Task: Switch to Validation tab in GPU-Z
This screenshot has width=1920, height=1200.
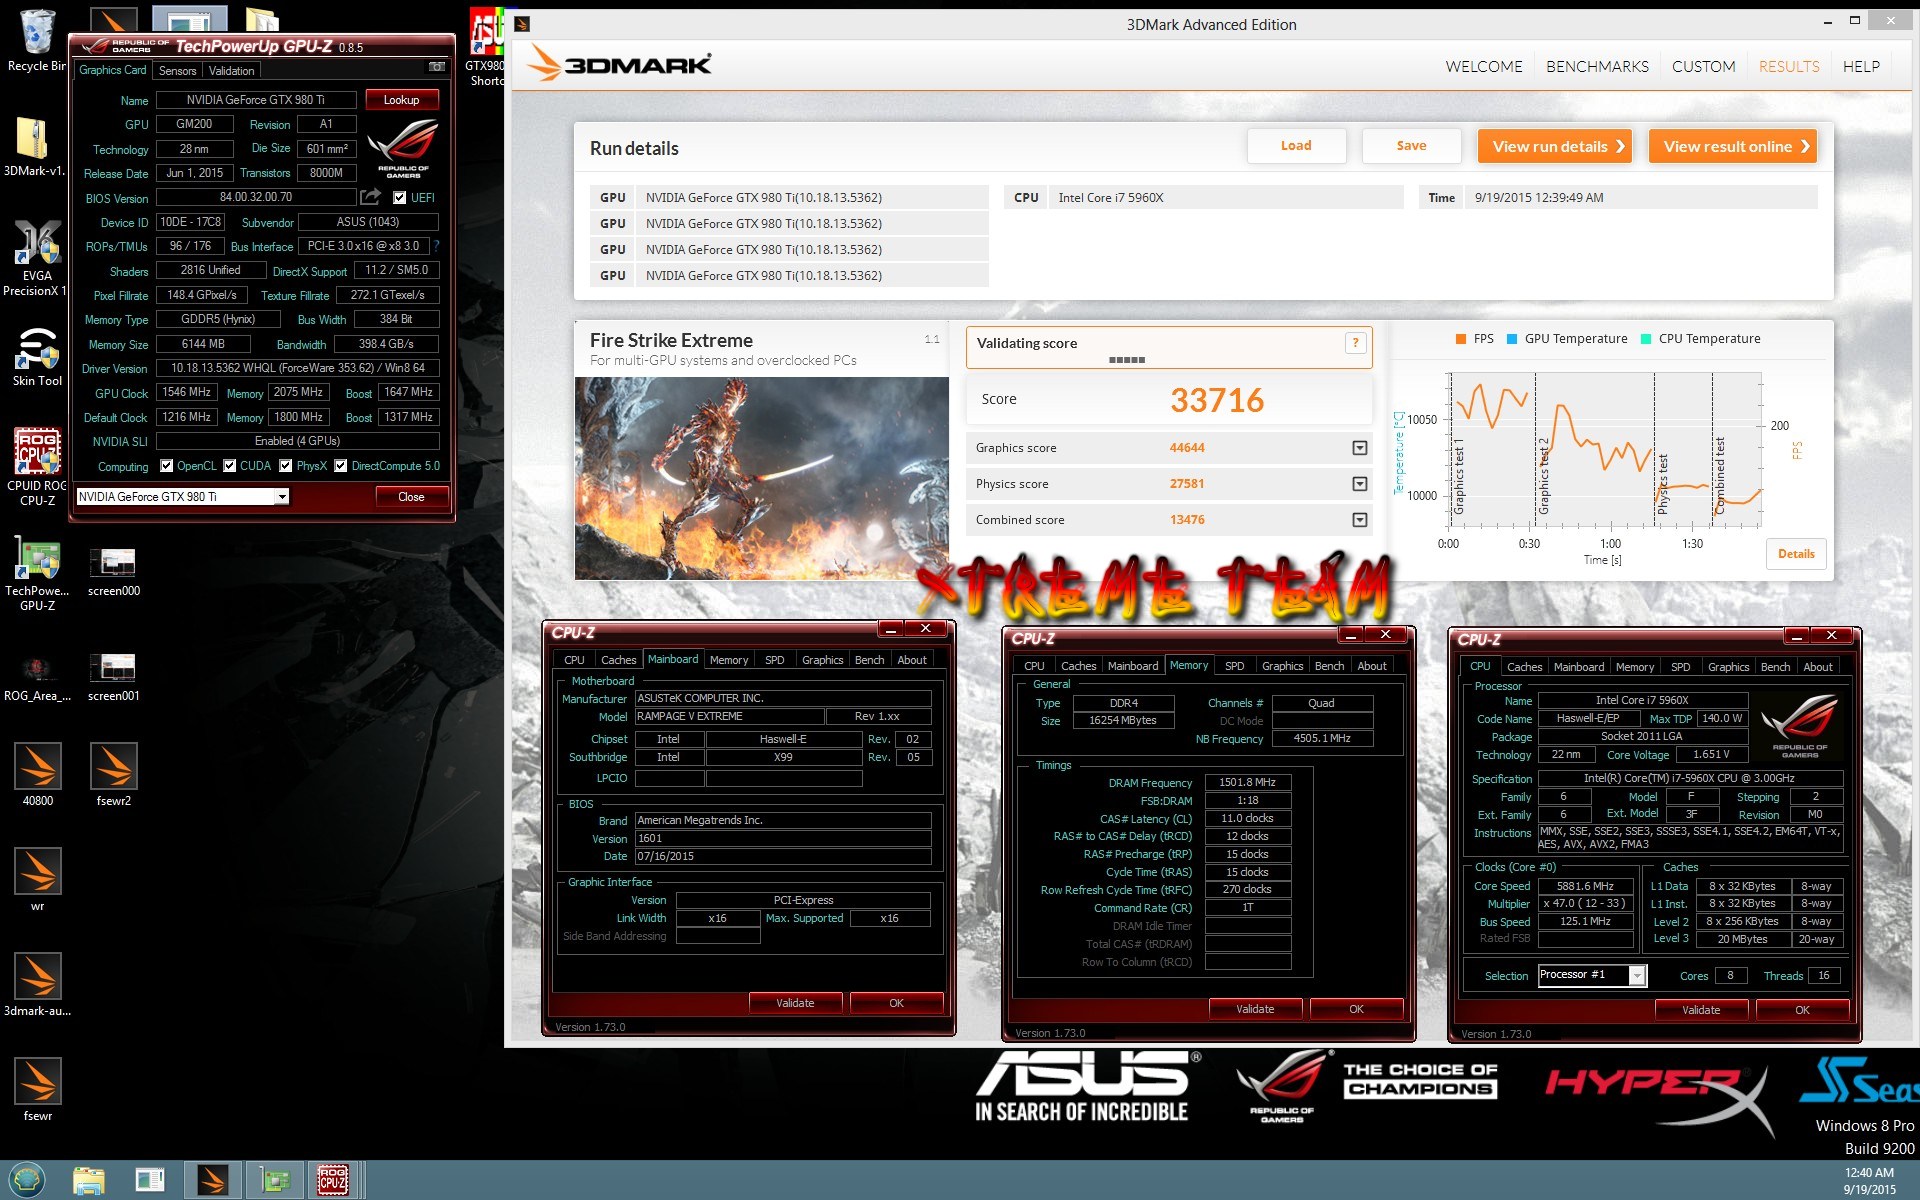Action: click(231, 71)
